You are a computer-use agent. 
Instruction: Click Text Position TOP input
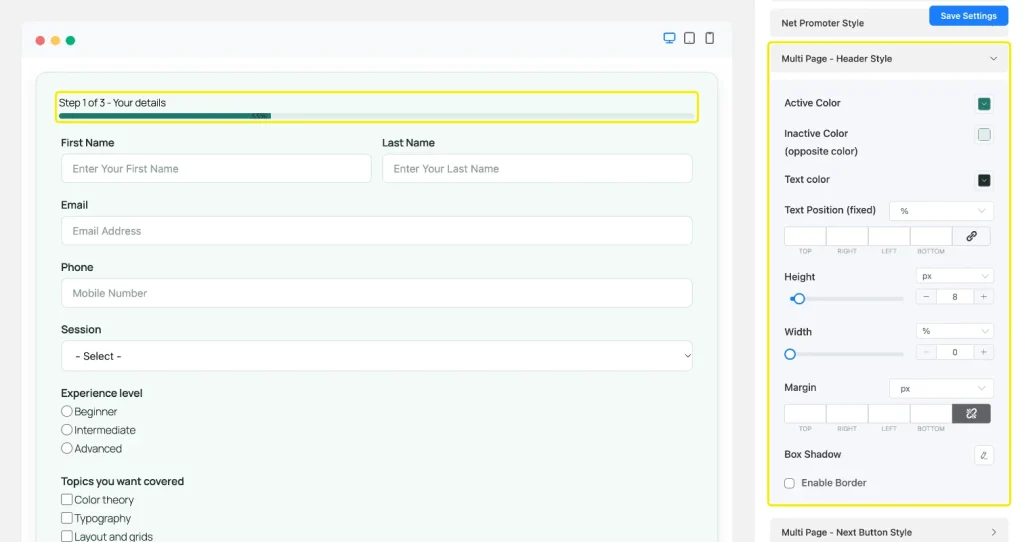click(805, 236)
